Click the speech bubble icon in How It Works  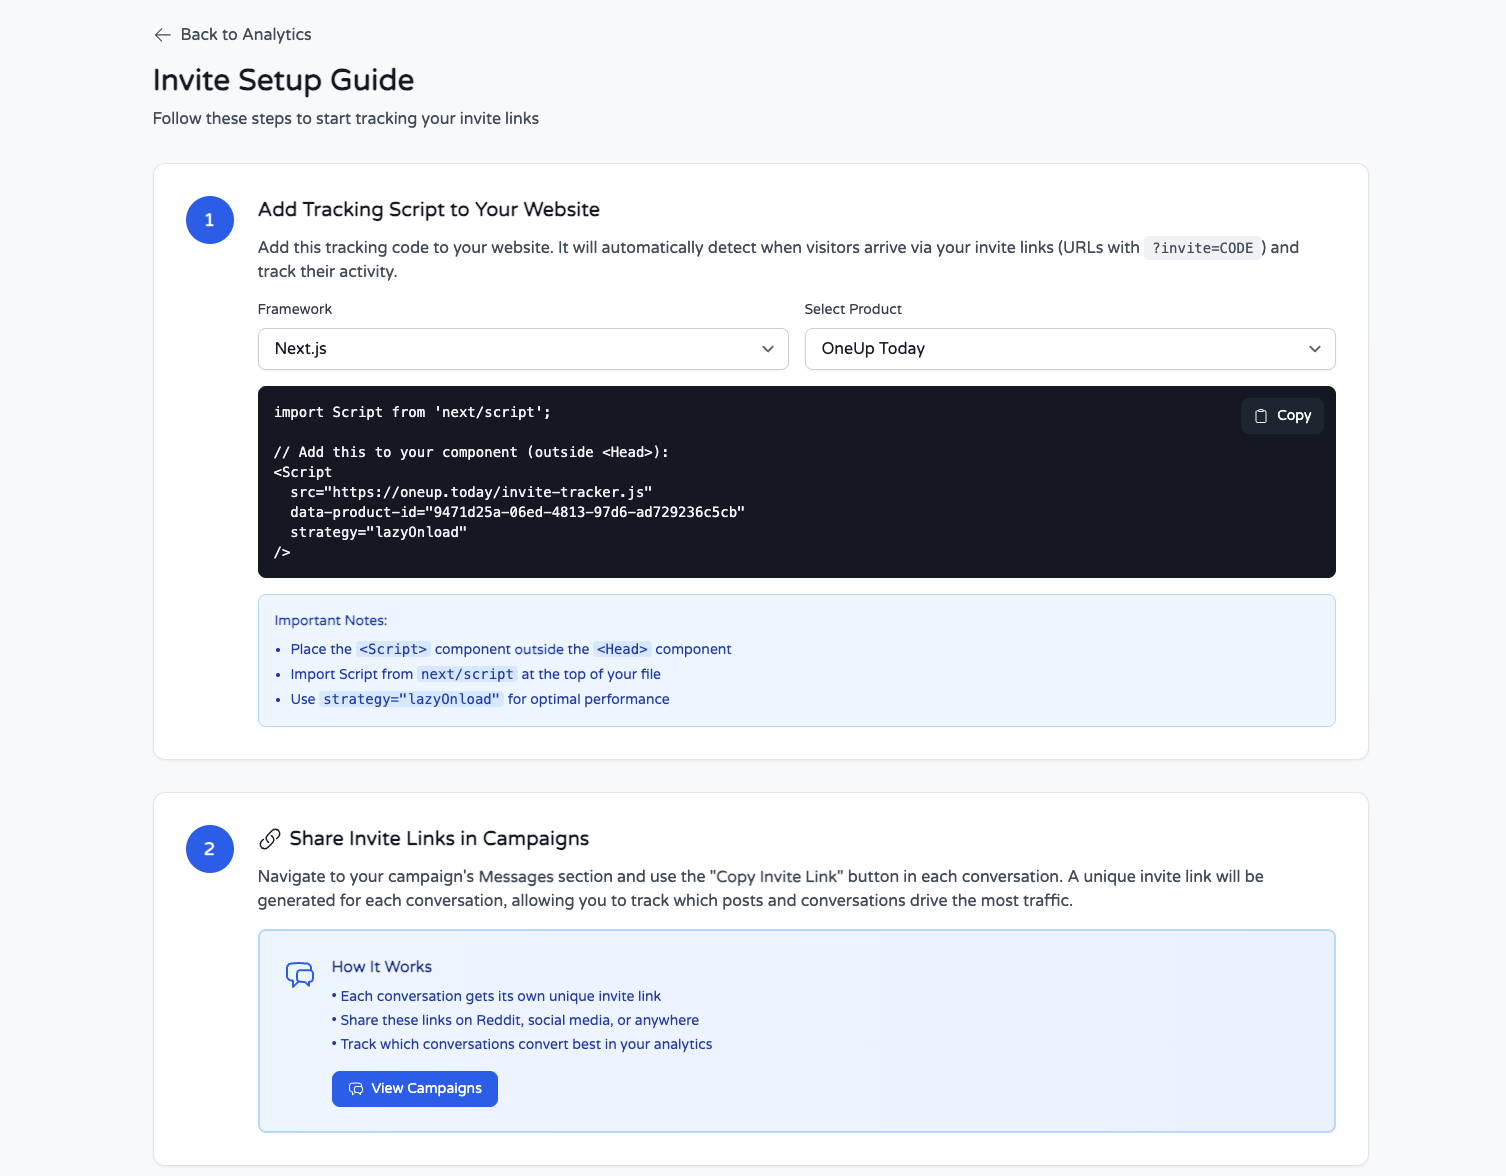pos(299,975)
